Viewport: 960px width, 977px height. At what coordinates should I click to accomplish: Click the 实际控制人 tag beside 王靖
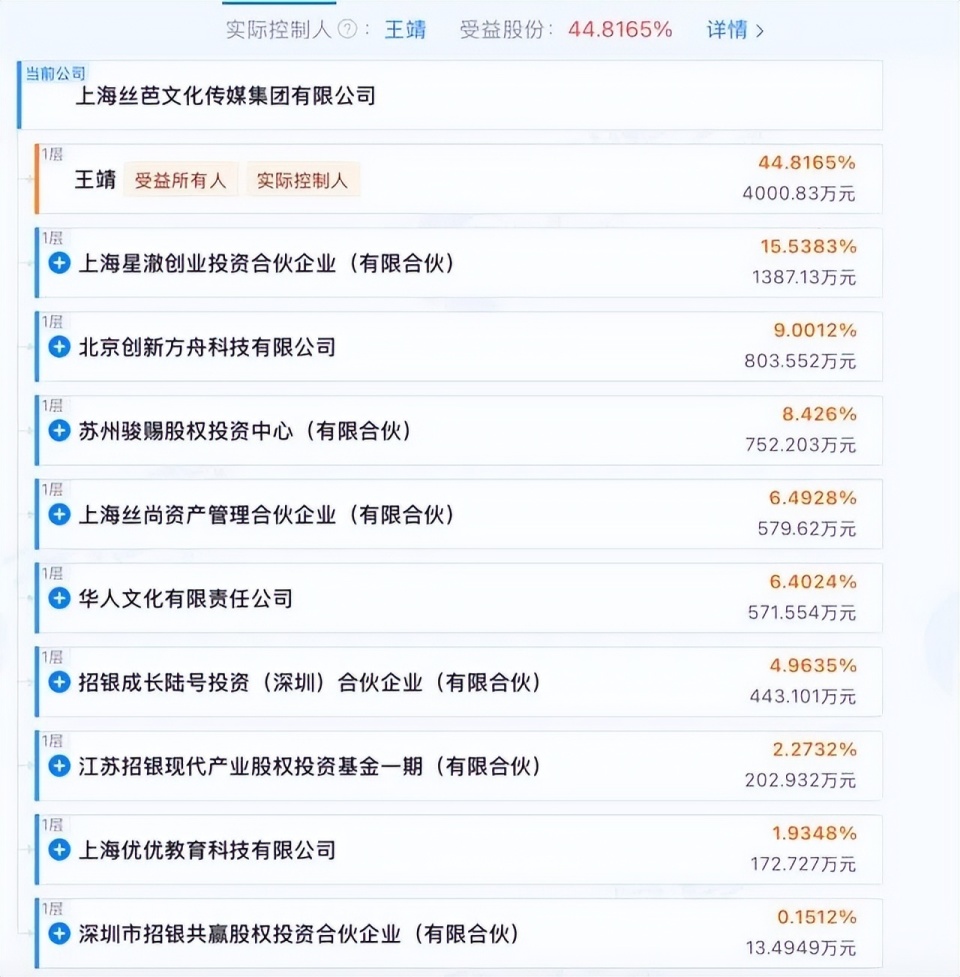pyautogui.click(x=300, y=180)
